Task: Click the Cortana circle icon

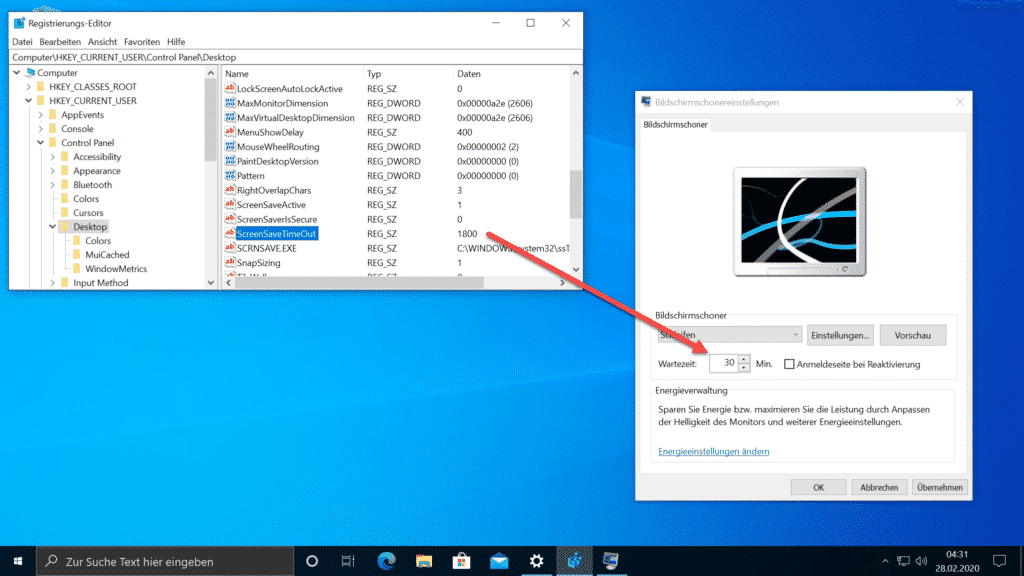Action: (312, 561)
